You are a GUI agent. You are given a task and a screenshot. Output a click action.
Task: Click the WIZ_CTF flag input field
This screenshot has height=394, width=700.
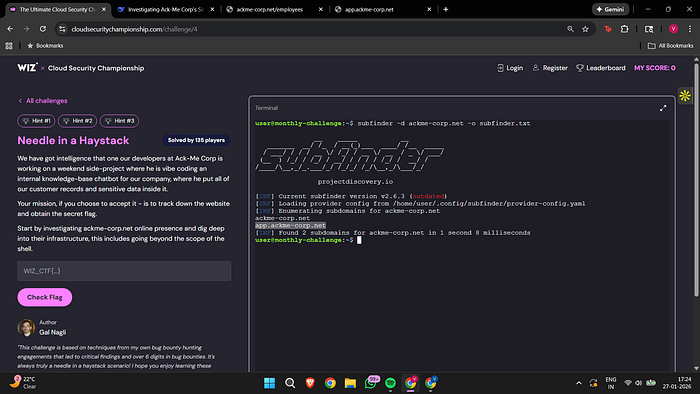coord(124,271)
